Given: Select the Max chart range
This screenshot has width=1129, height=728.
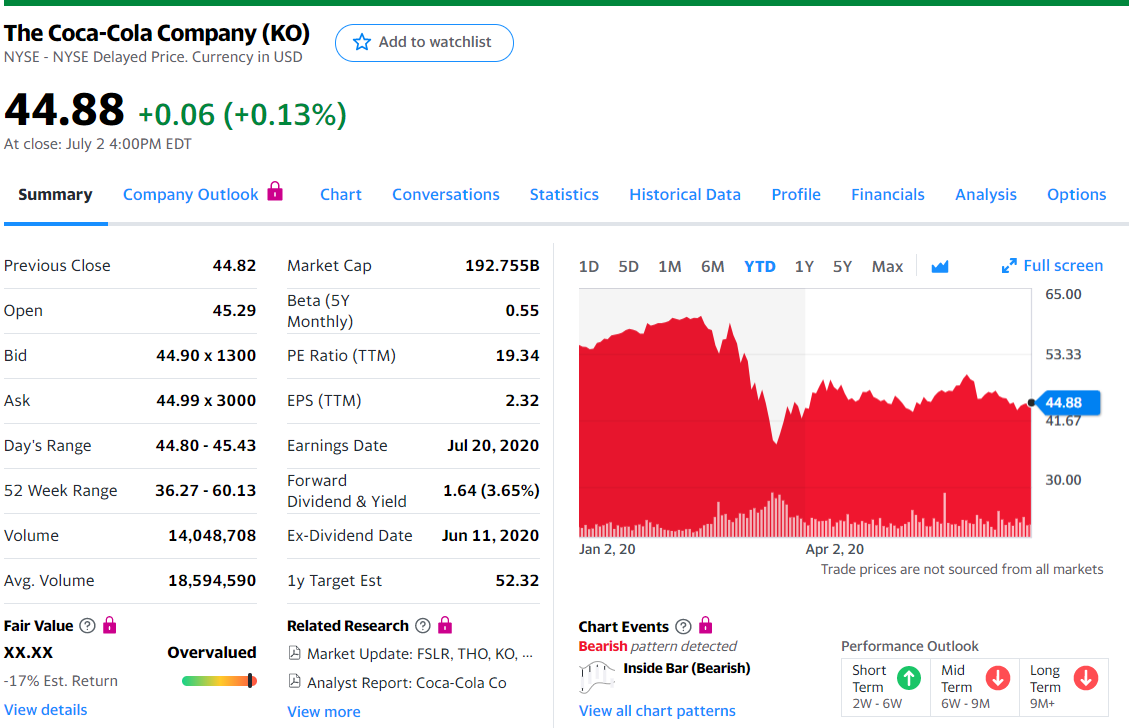Looking at the screenshot, I should 887,266.
